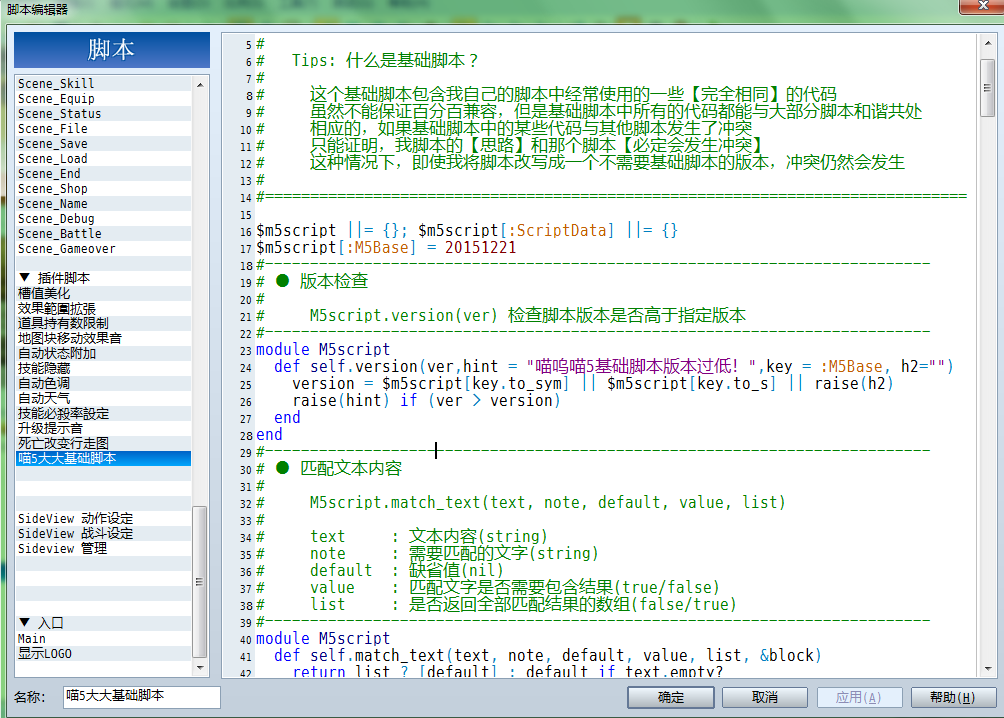Select the Scene_Save script
1004x718 pixels.
coord(103,144)
